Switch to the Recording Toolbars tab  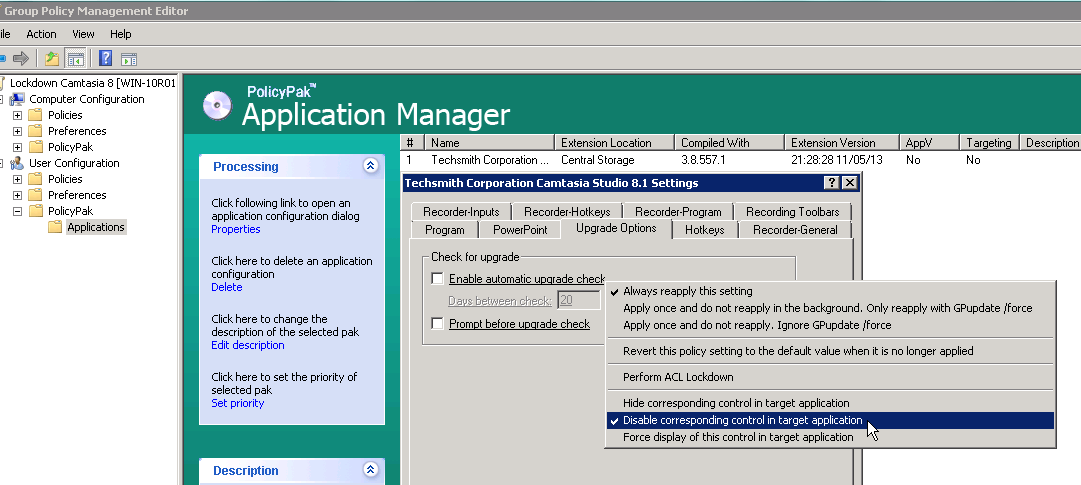(x=793, y=212)
